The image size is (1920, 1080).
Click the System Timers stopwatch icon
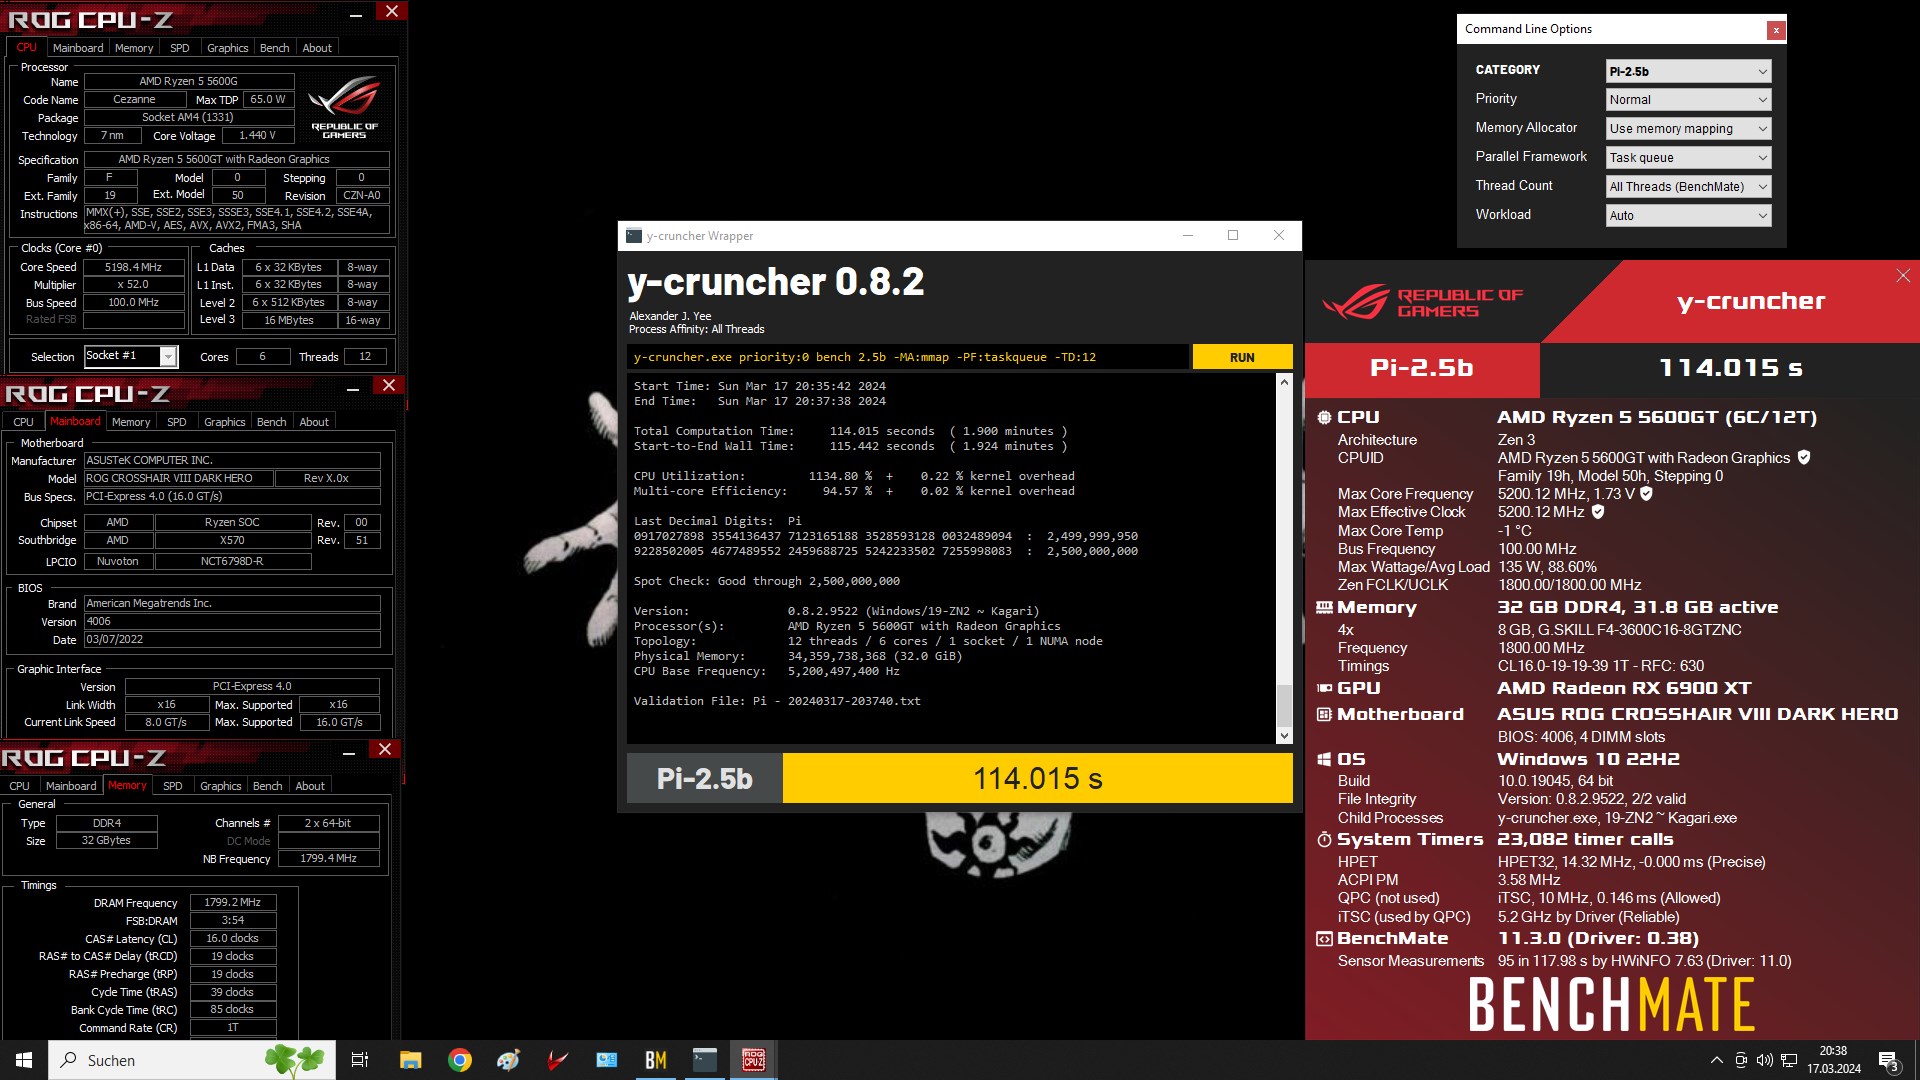point(1324,840)
